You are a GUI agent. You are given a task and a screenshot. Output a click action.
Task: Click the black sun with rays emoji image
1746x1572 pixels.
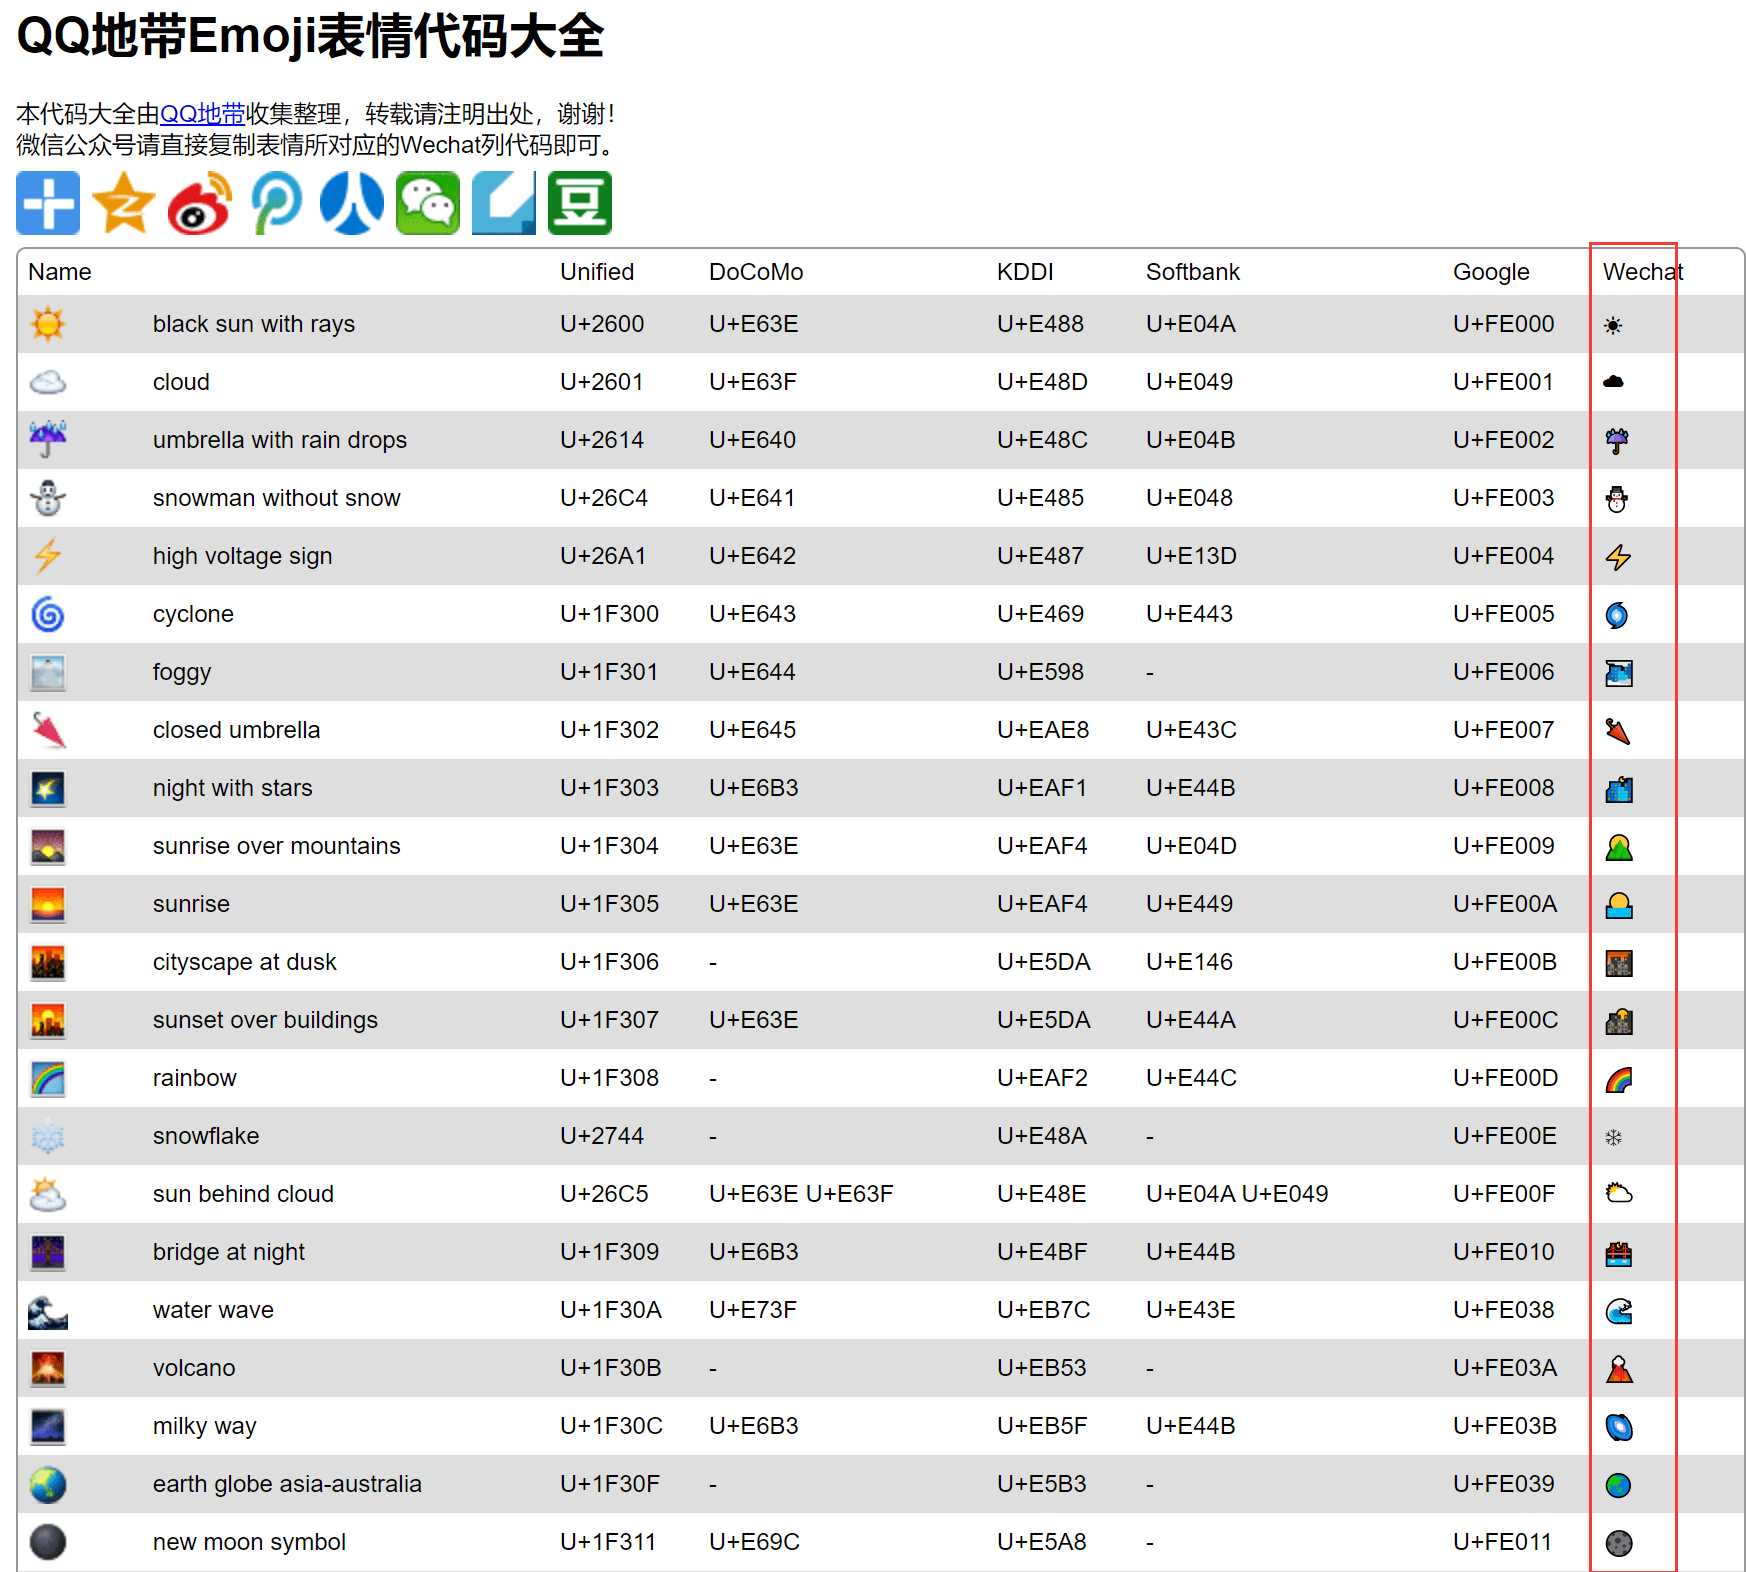pyautogui.click(x=48, y=324)
